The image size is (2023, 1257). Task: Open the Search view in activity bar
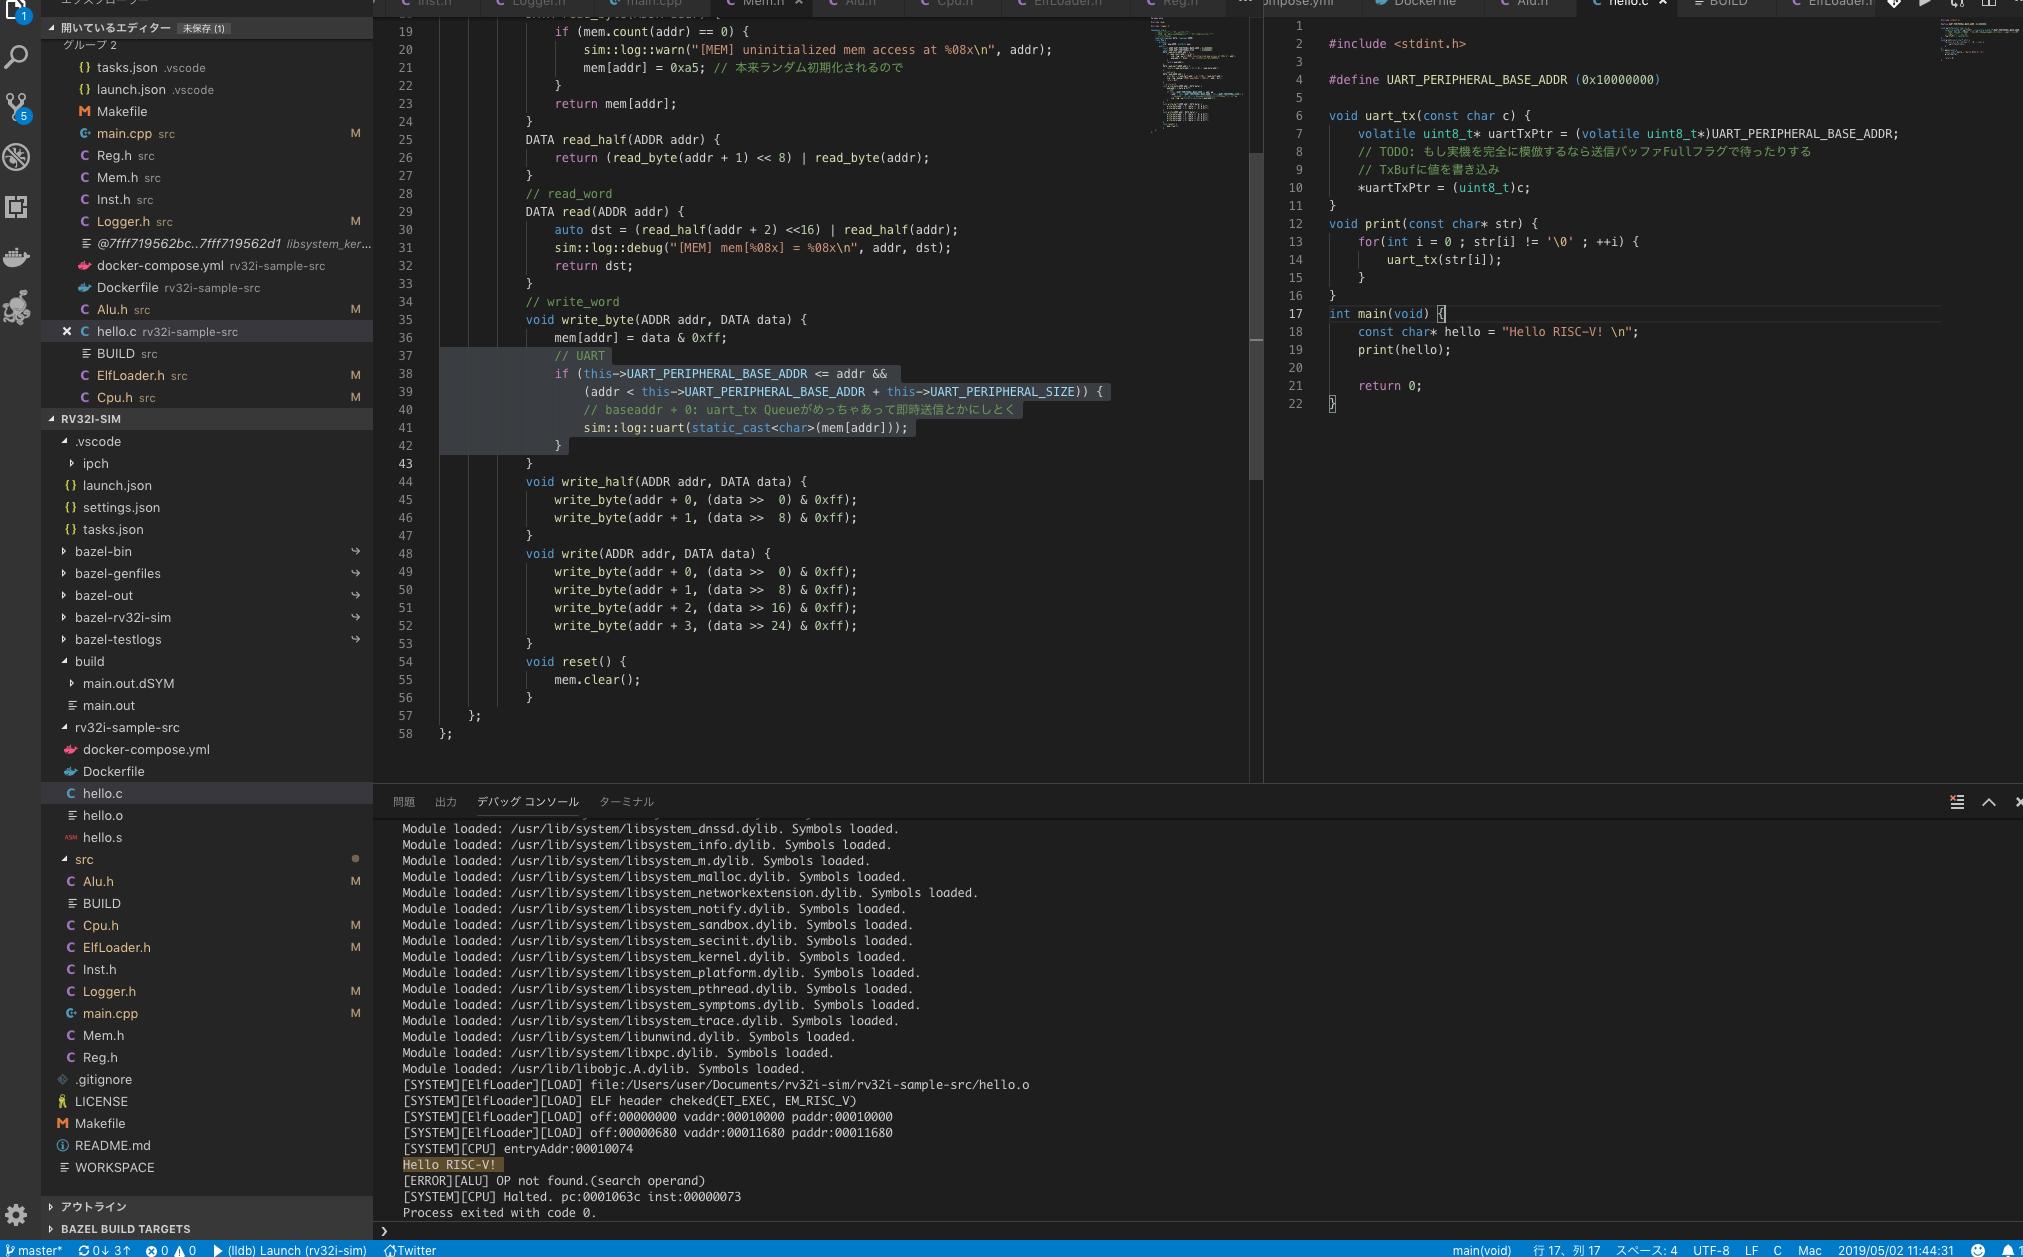pos(17,57)
